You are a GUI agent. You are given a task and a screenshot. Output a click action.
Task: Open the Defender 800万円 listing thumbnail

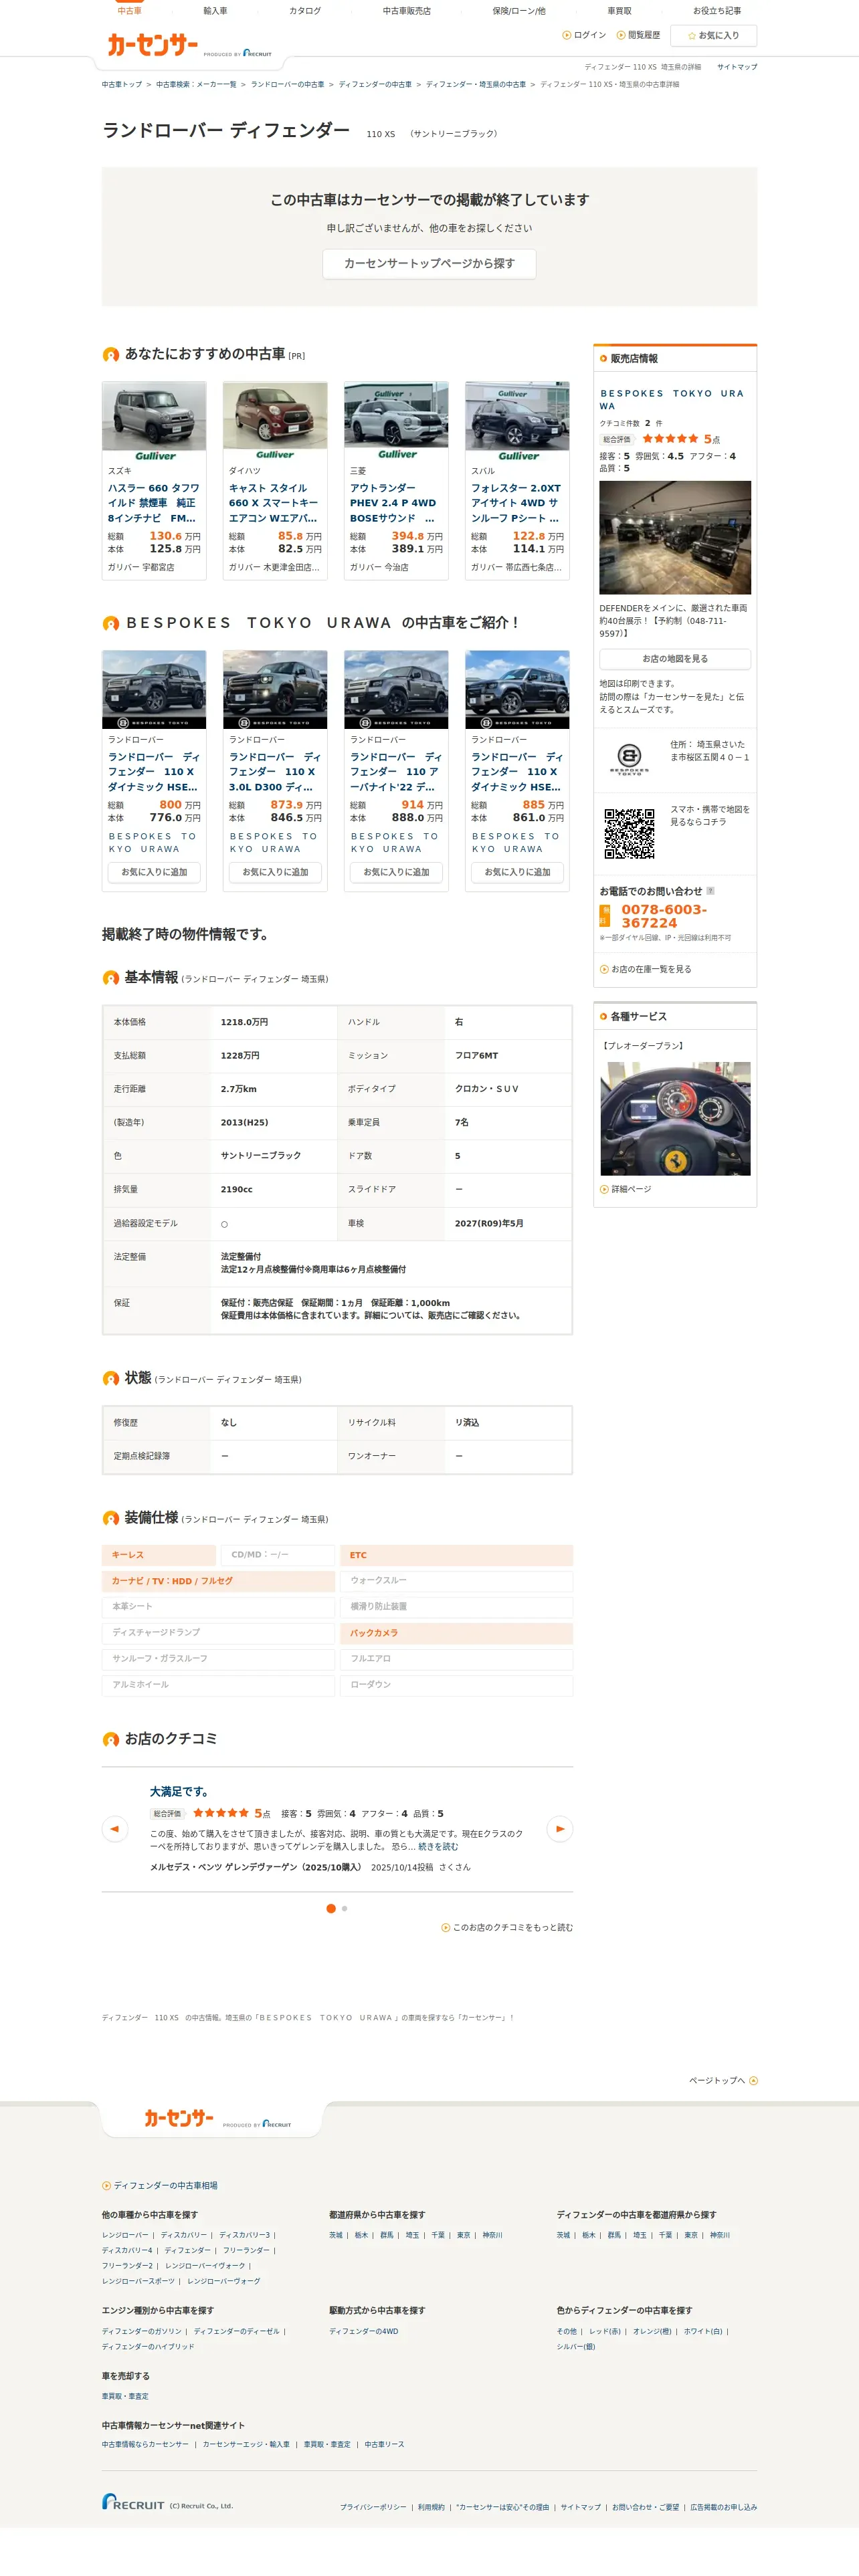[154, 689]
